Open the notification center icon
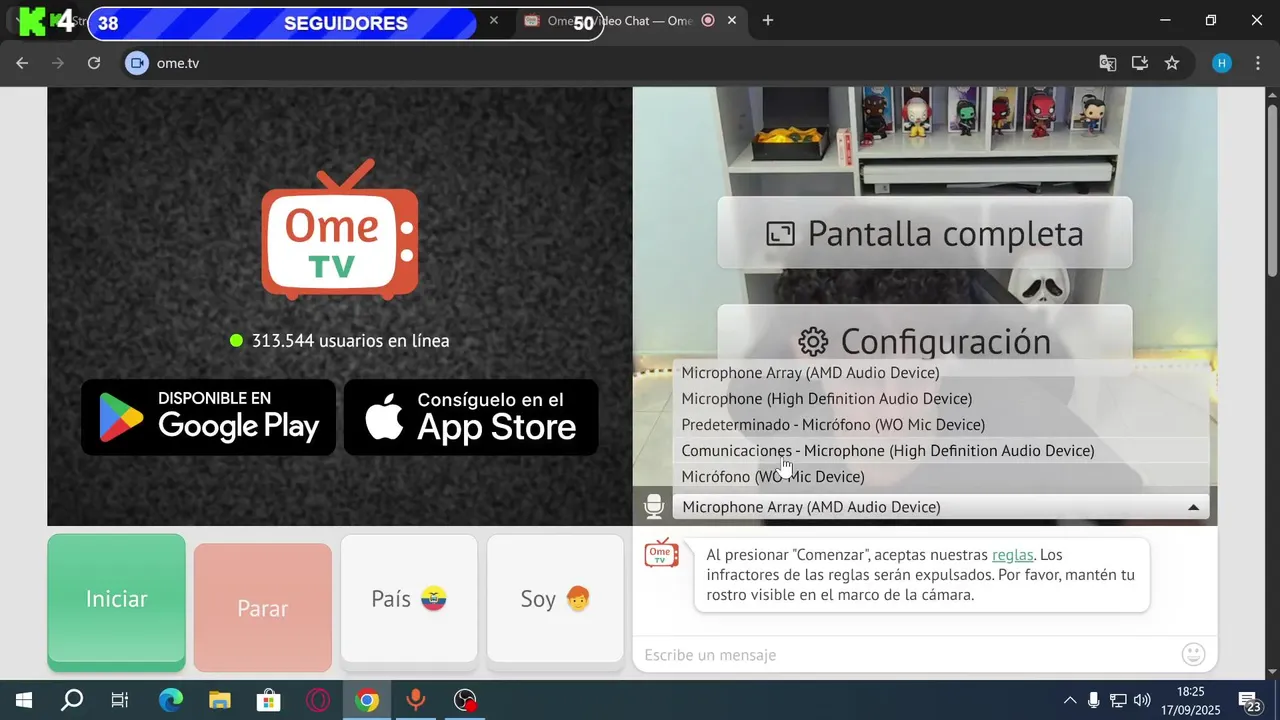Screen dimensions: 1280x720 [x=1250, y=701]
